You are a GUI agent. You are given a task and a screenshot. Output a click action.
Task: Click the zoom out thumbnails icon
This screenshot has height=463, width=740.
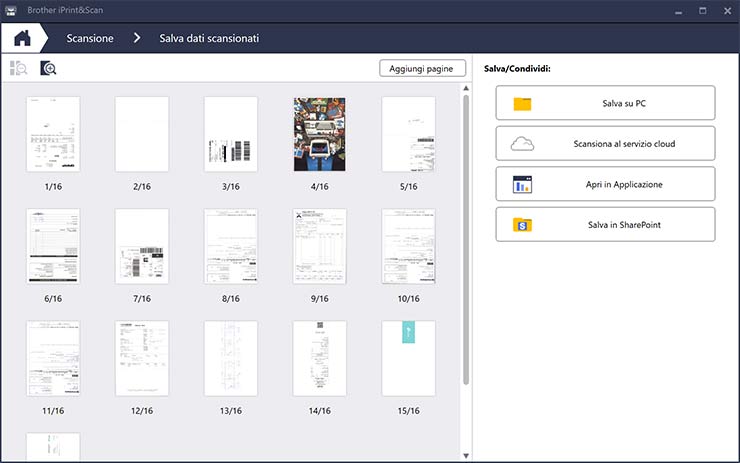(18, 68)
